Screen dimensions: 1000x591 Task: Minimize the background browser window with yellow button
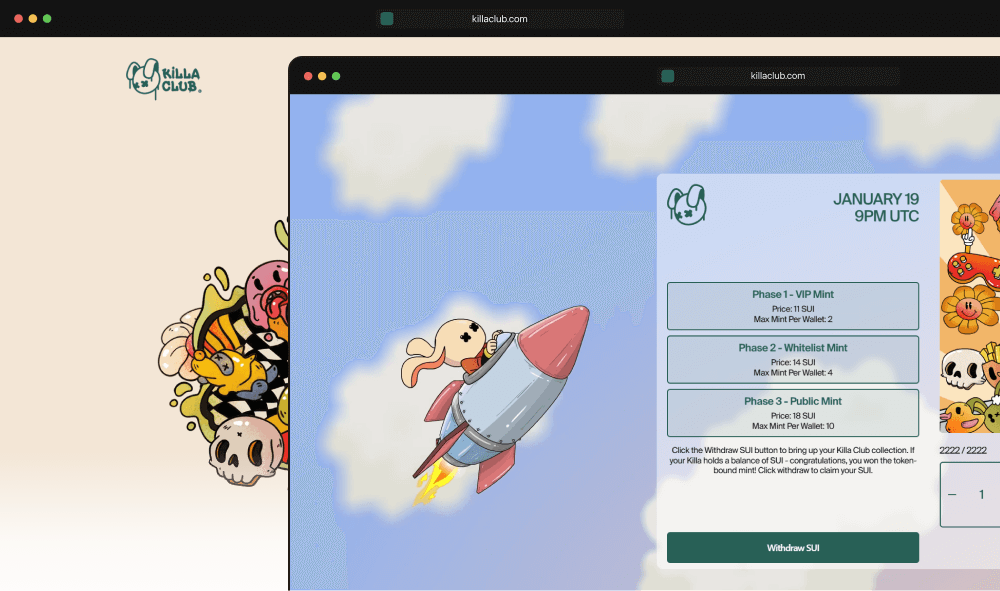click(x=33, y=19)
